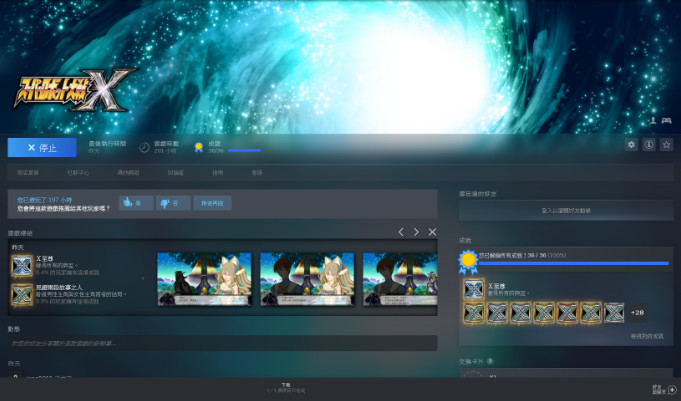The height and width of the screenshot is (401, 681).
Task: Open second screenshot thumbnail in summary
Action: point(307,279)
